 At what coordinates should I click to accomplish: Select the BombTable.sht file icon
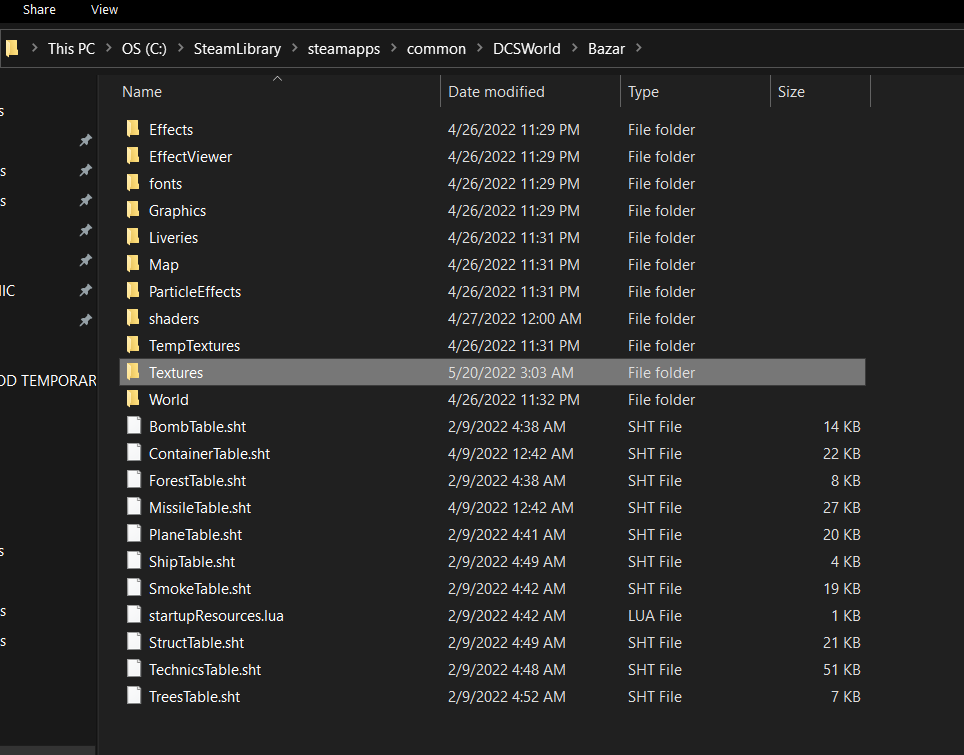pos(133,426)
